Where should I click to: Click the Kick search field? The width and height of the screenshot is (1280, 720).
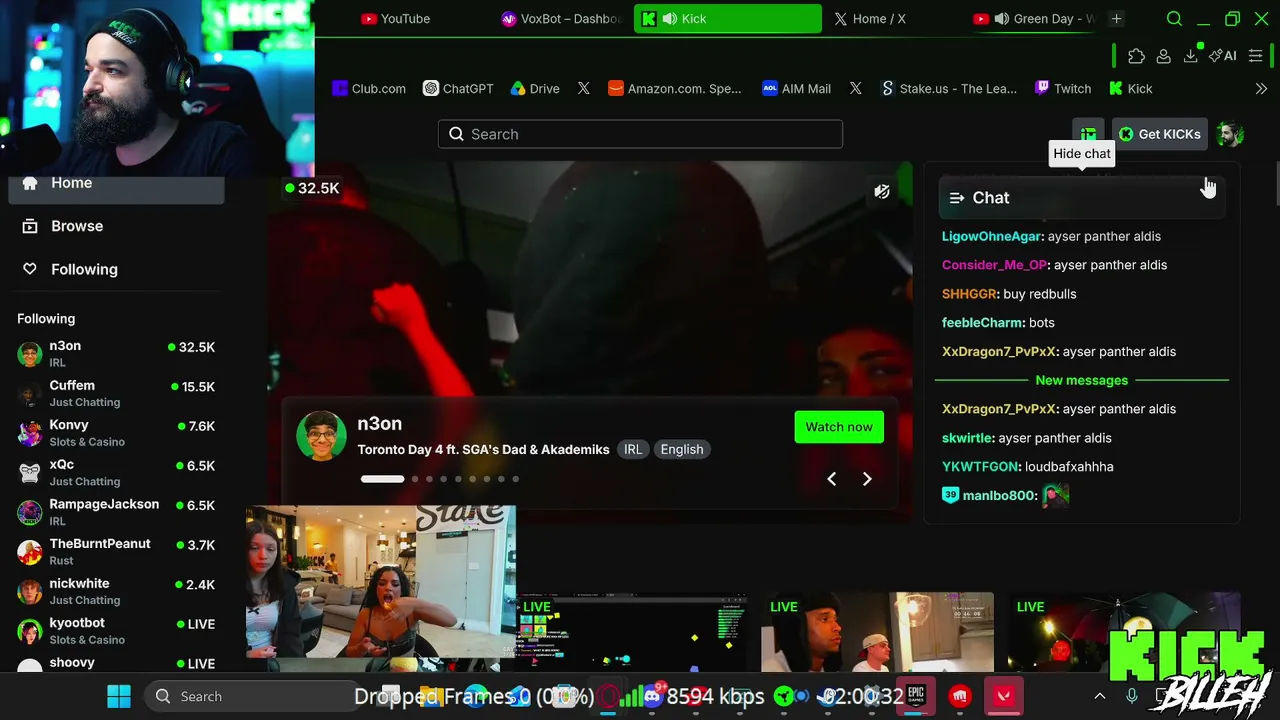[640, 134]
